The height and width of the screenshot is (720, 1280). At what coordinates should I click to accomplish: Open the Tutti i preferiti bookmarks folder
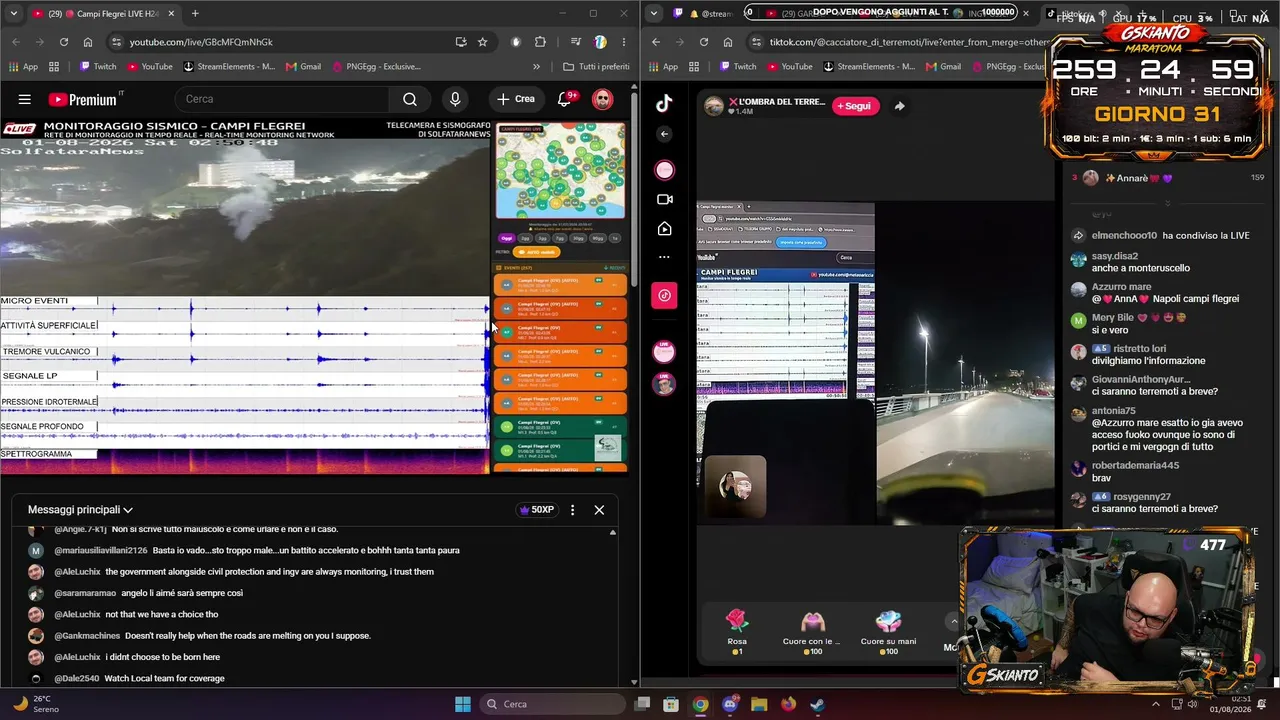[596, 67]
